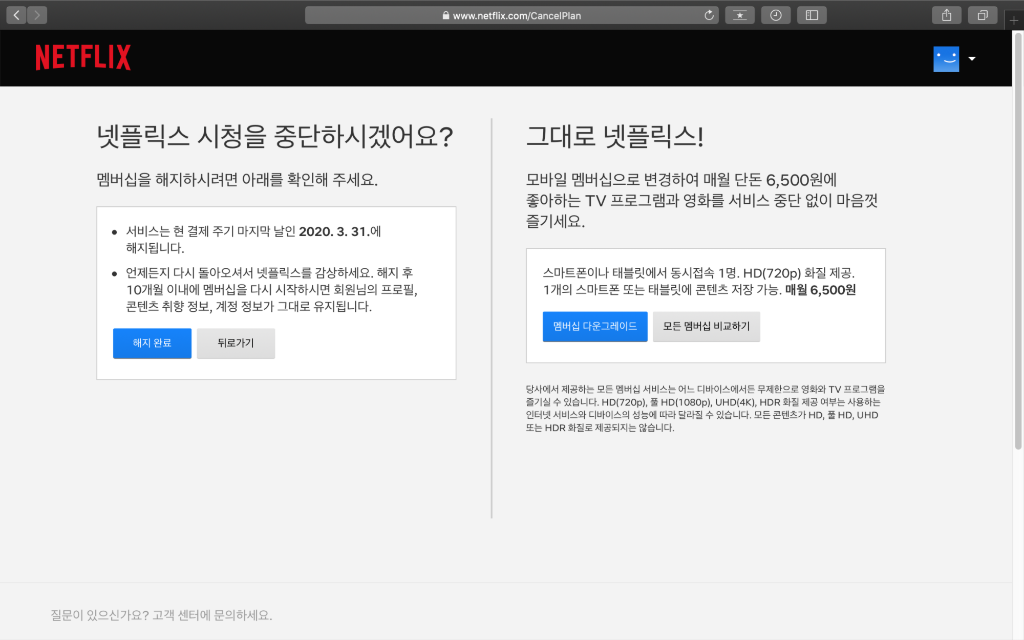Click the 멤버십 다운그레이드 button

[595, 326]
